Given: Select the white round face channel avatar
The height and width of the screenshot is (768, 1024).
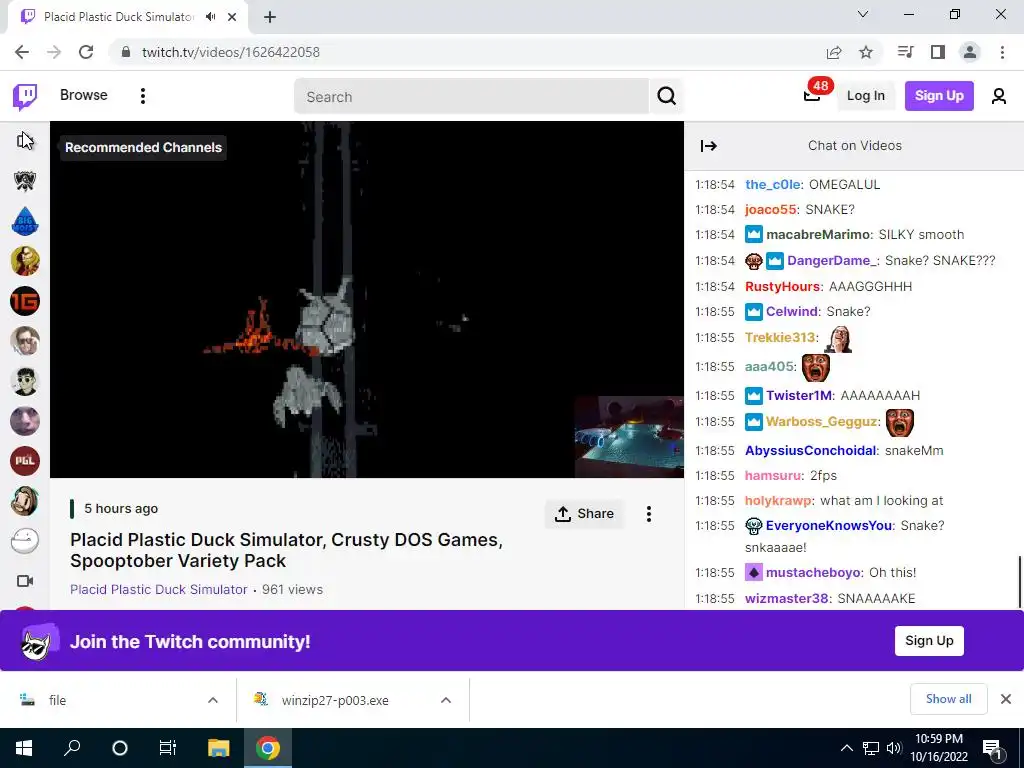Looking at the screenshot, I should pyautogui.click(x=25, y=541).
